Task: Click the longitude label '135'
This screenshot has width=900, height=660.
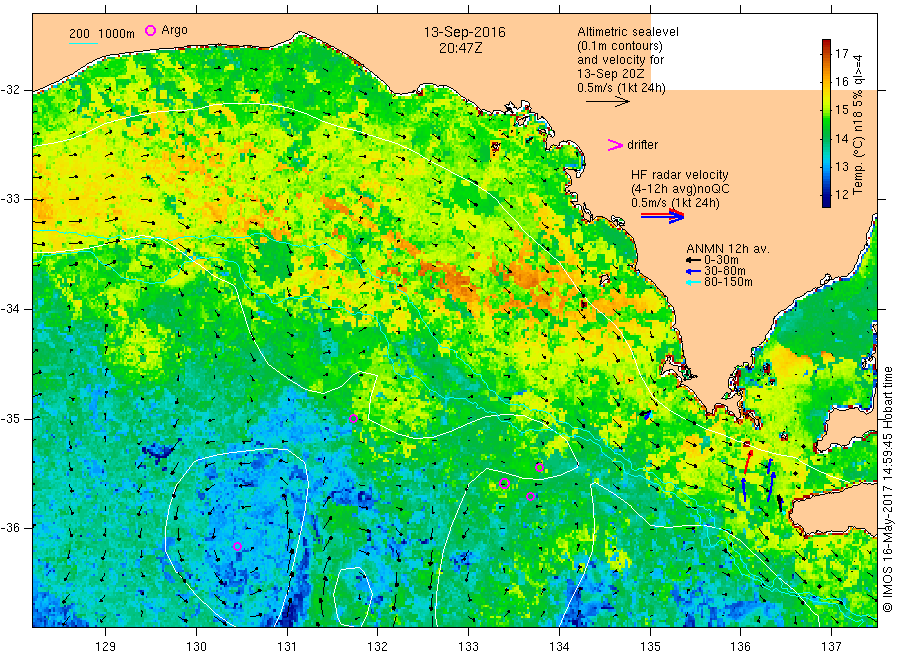Action: [650, 647]
